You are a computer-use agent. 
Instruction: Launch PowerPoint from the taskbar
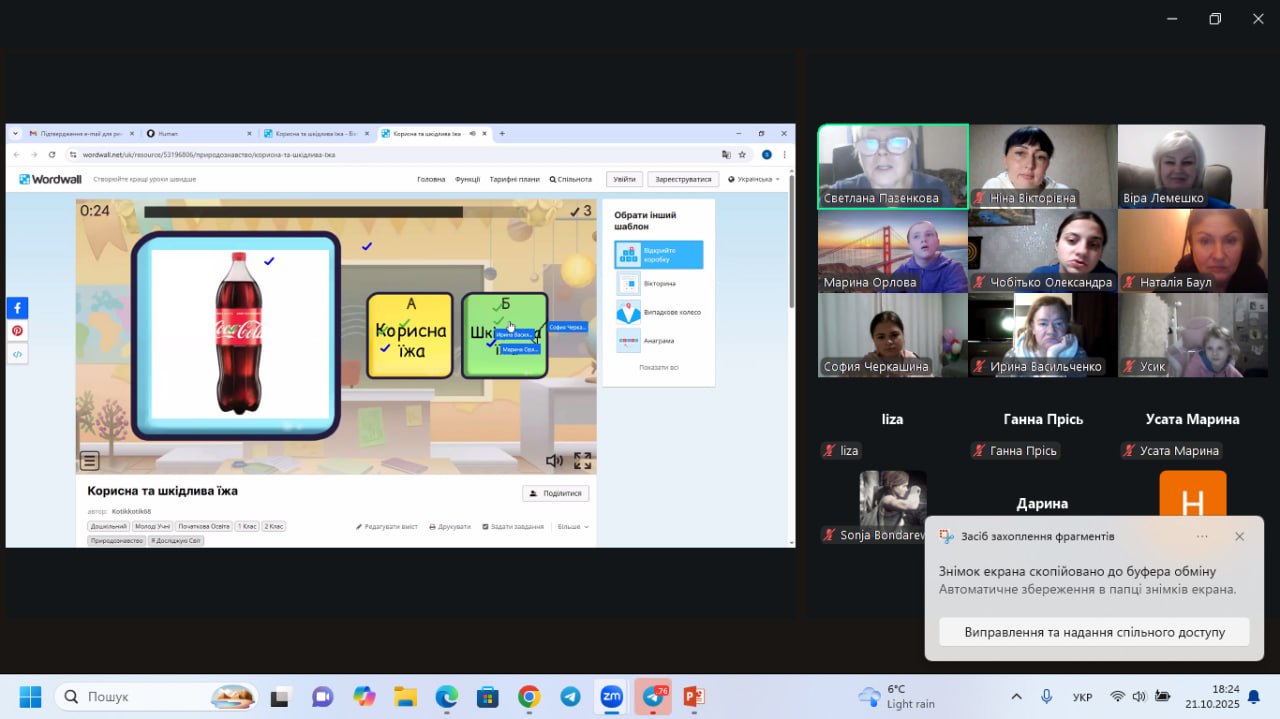[x=693, y=696]
